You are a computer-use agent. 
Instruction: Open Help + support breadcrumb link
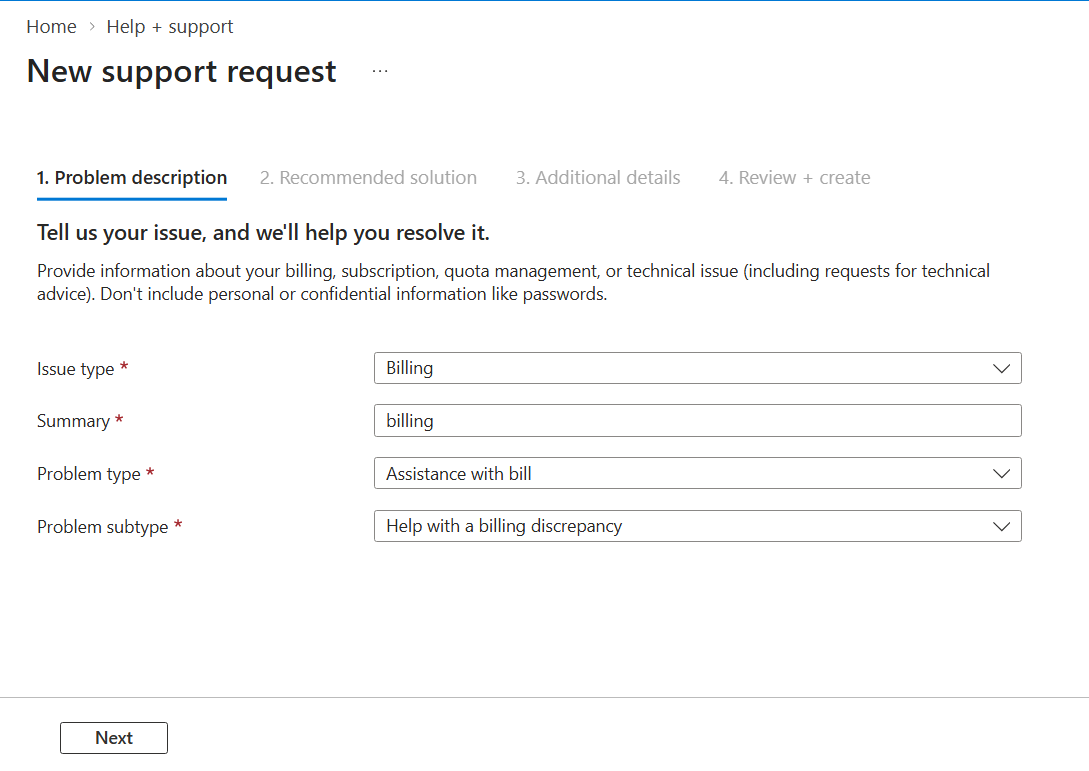tap(169, 26)
